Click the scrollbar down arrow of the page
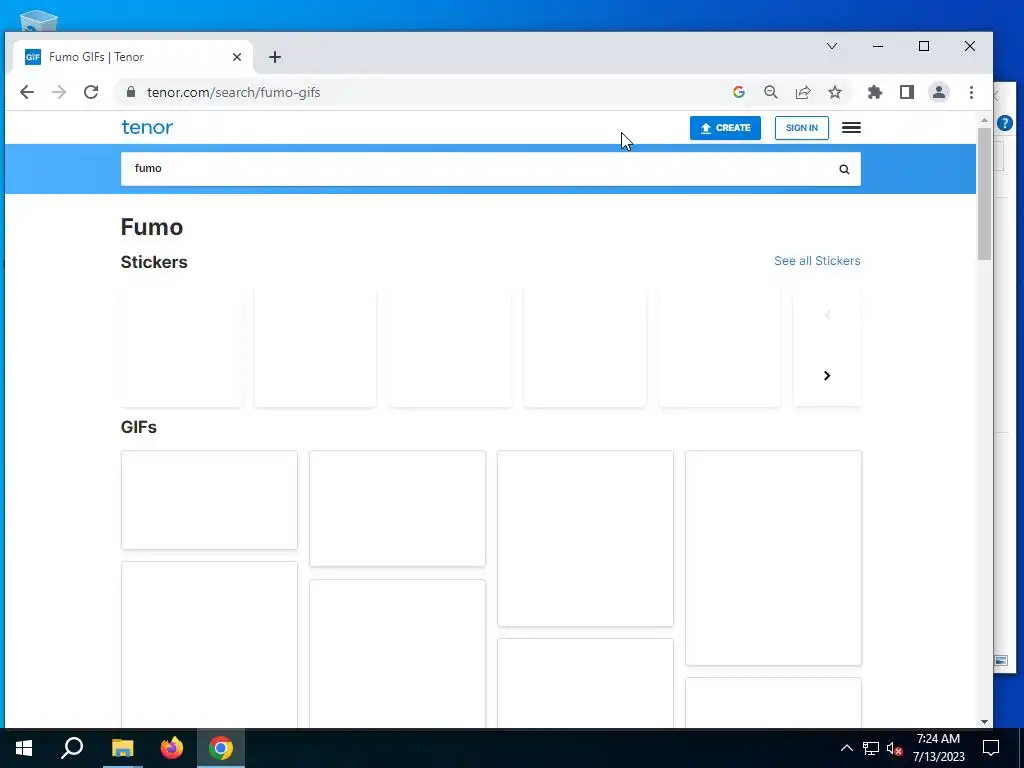 (984, 722)
